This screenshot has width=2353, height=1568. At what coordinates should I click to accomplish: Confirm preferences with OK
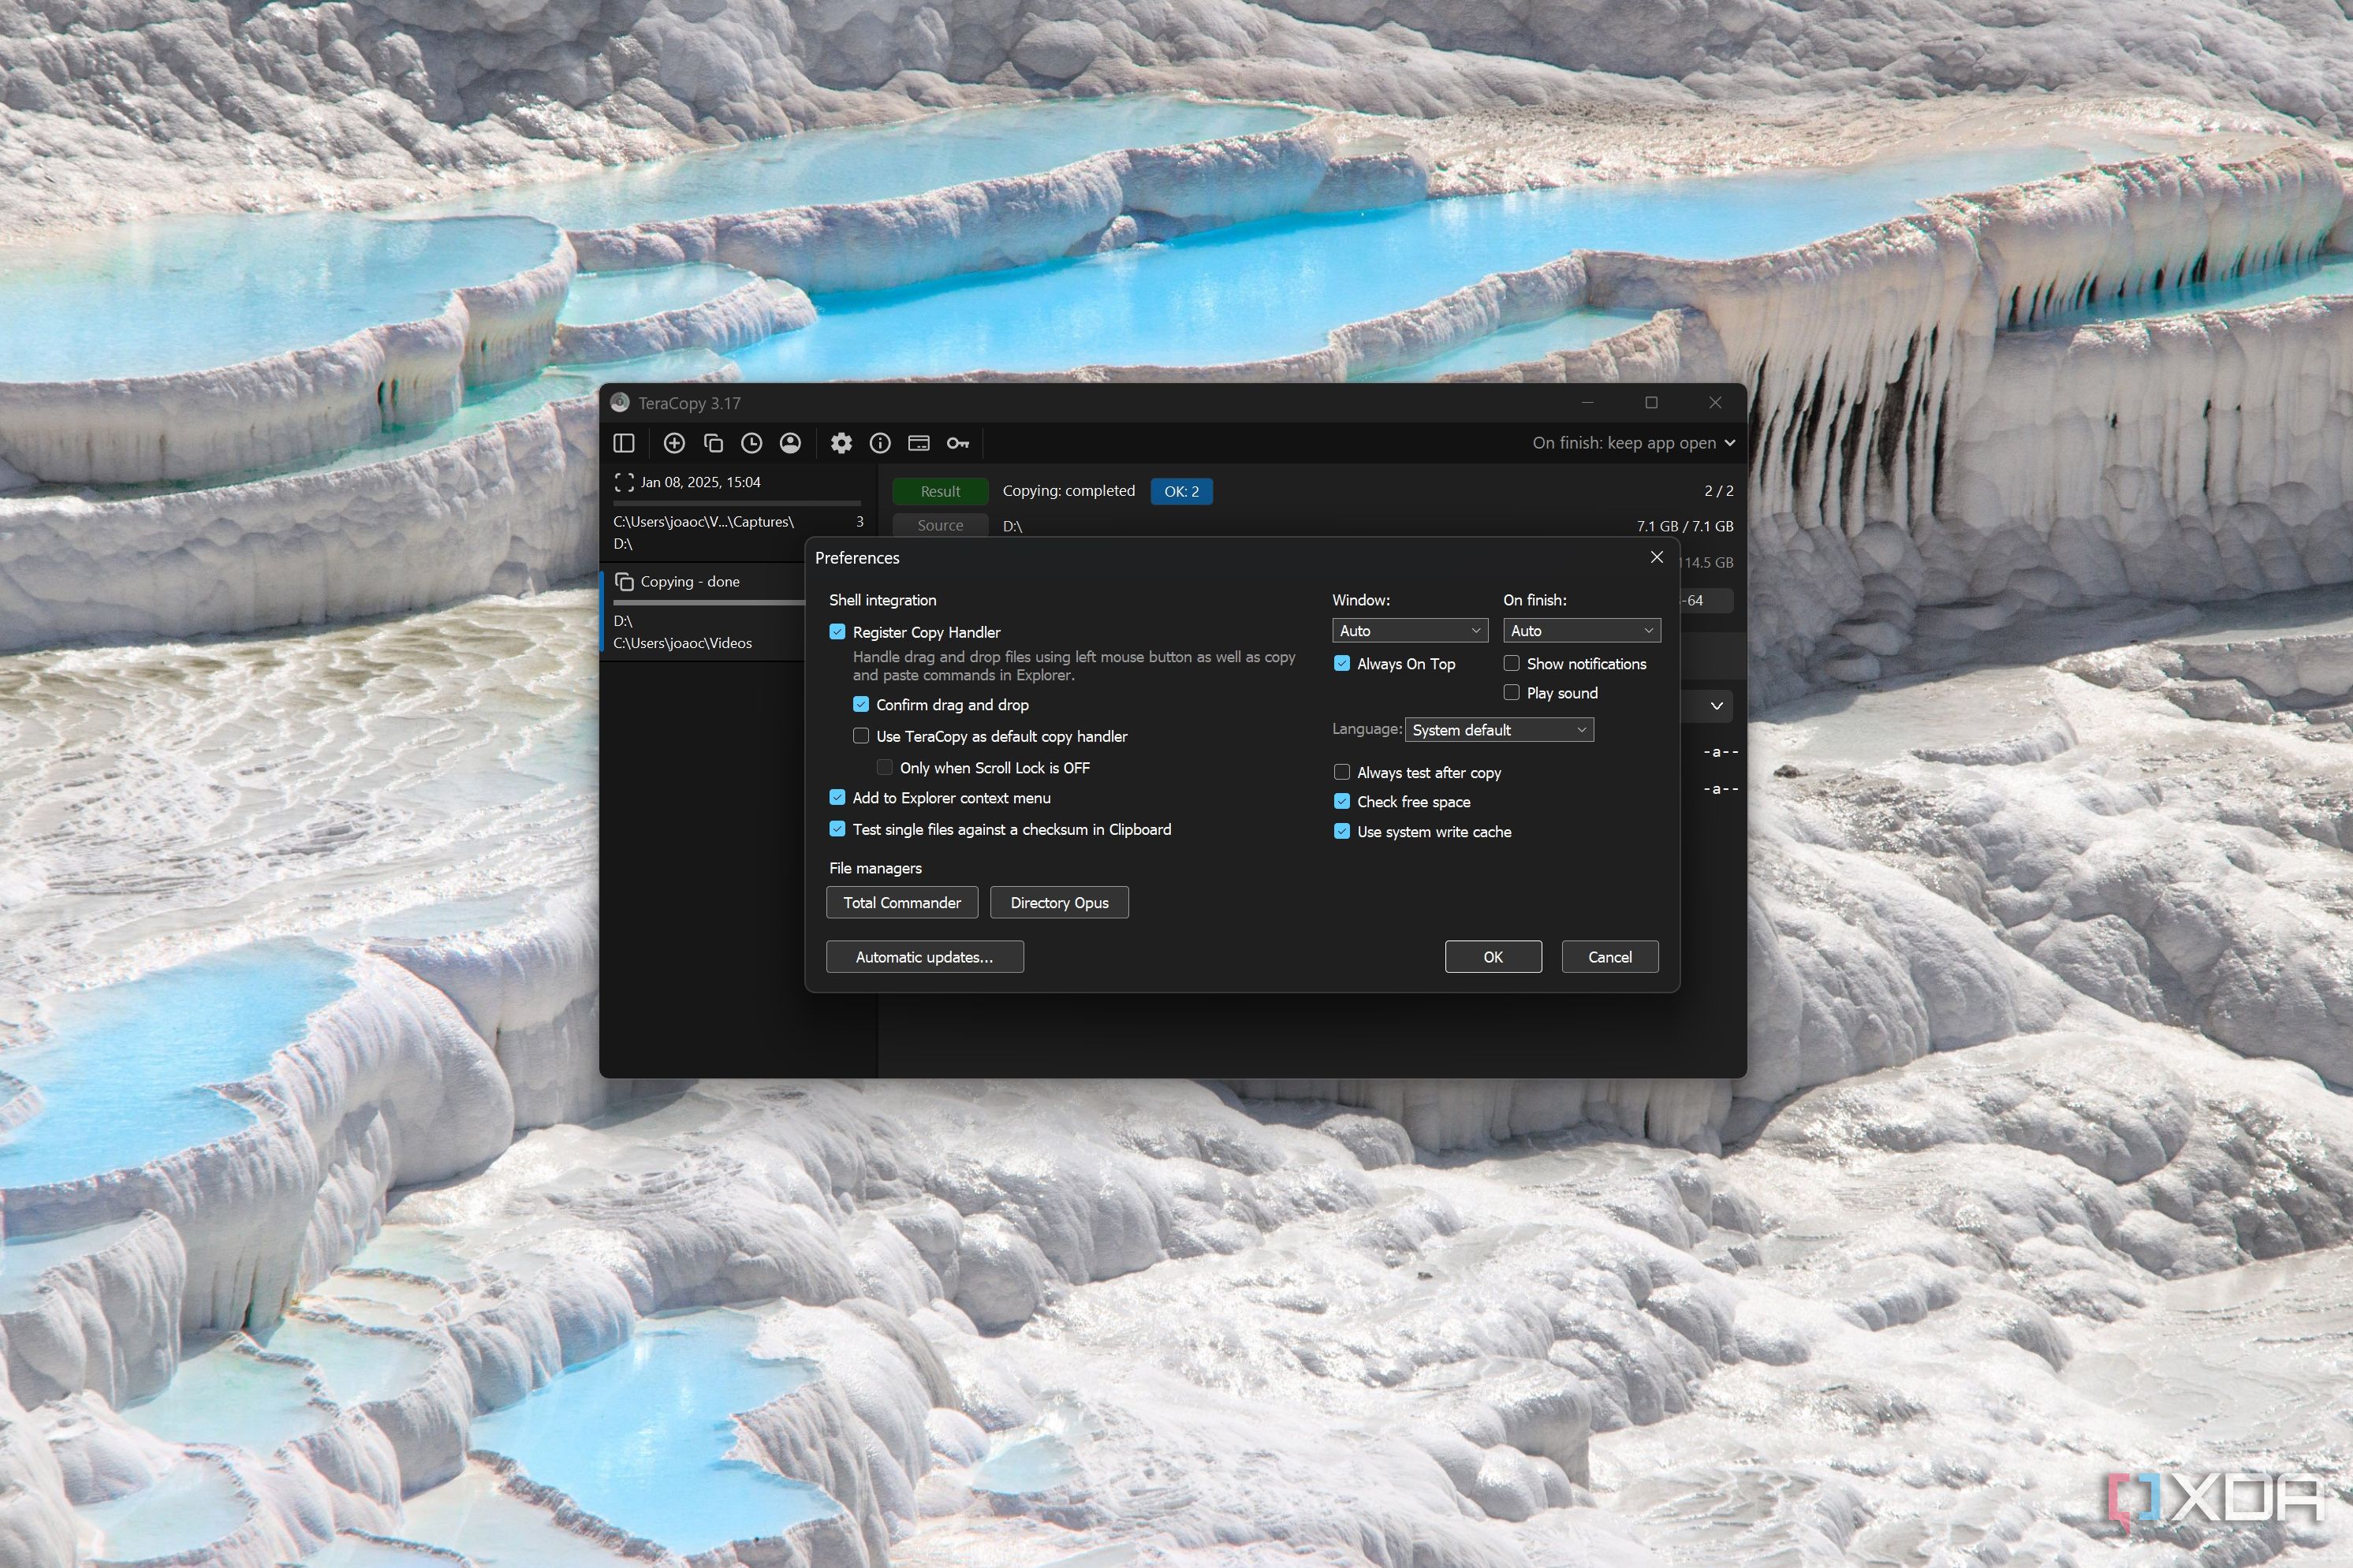1493,957
